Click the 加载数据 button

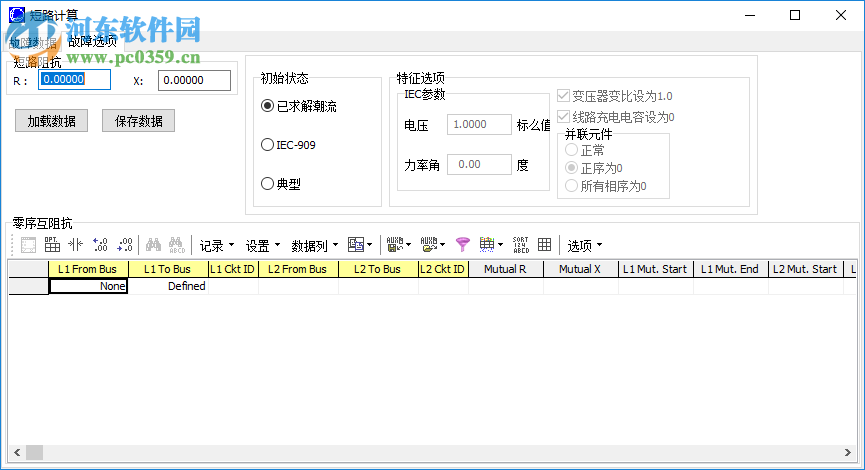pyautogui.click(x=51, y=121)
